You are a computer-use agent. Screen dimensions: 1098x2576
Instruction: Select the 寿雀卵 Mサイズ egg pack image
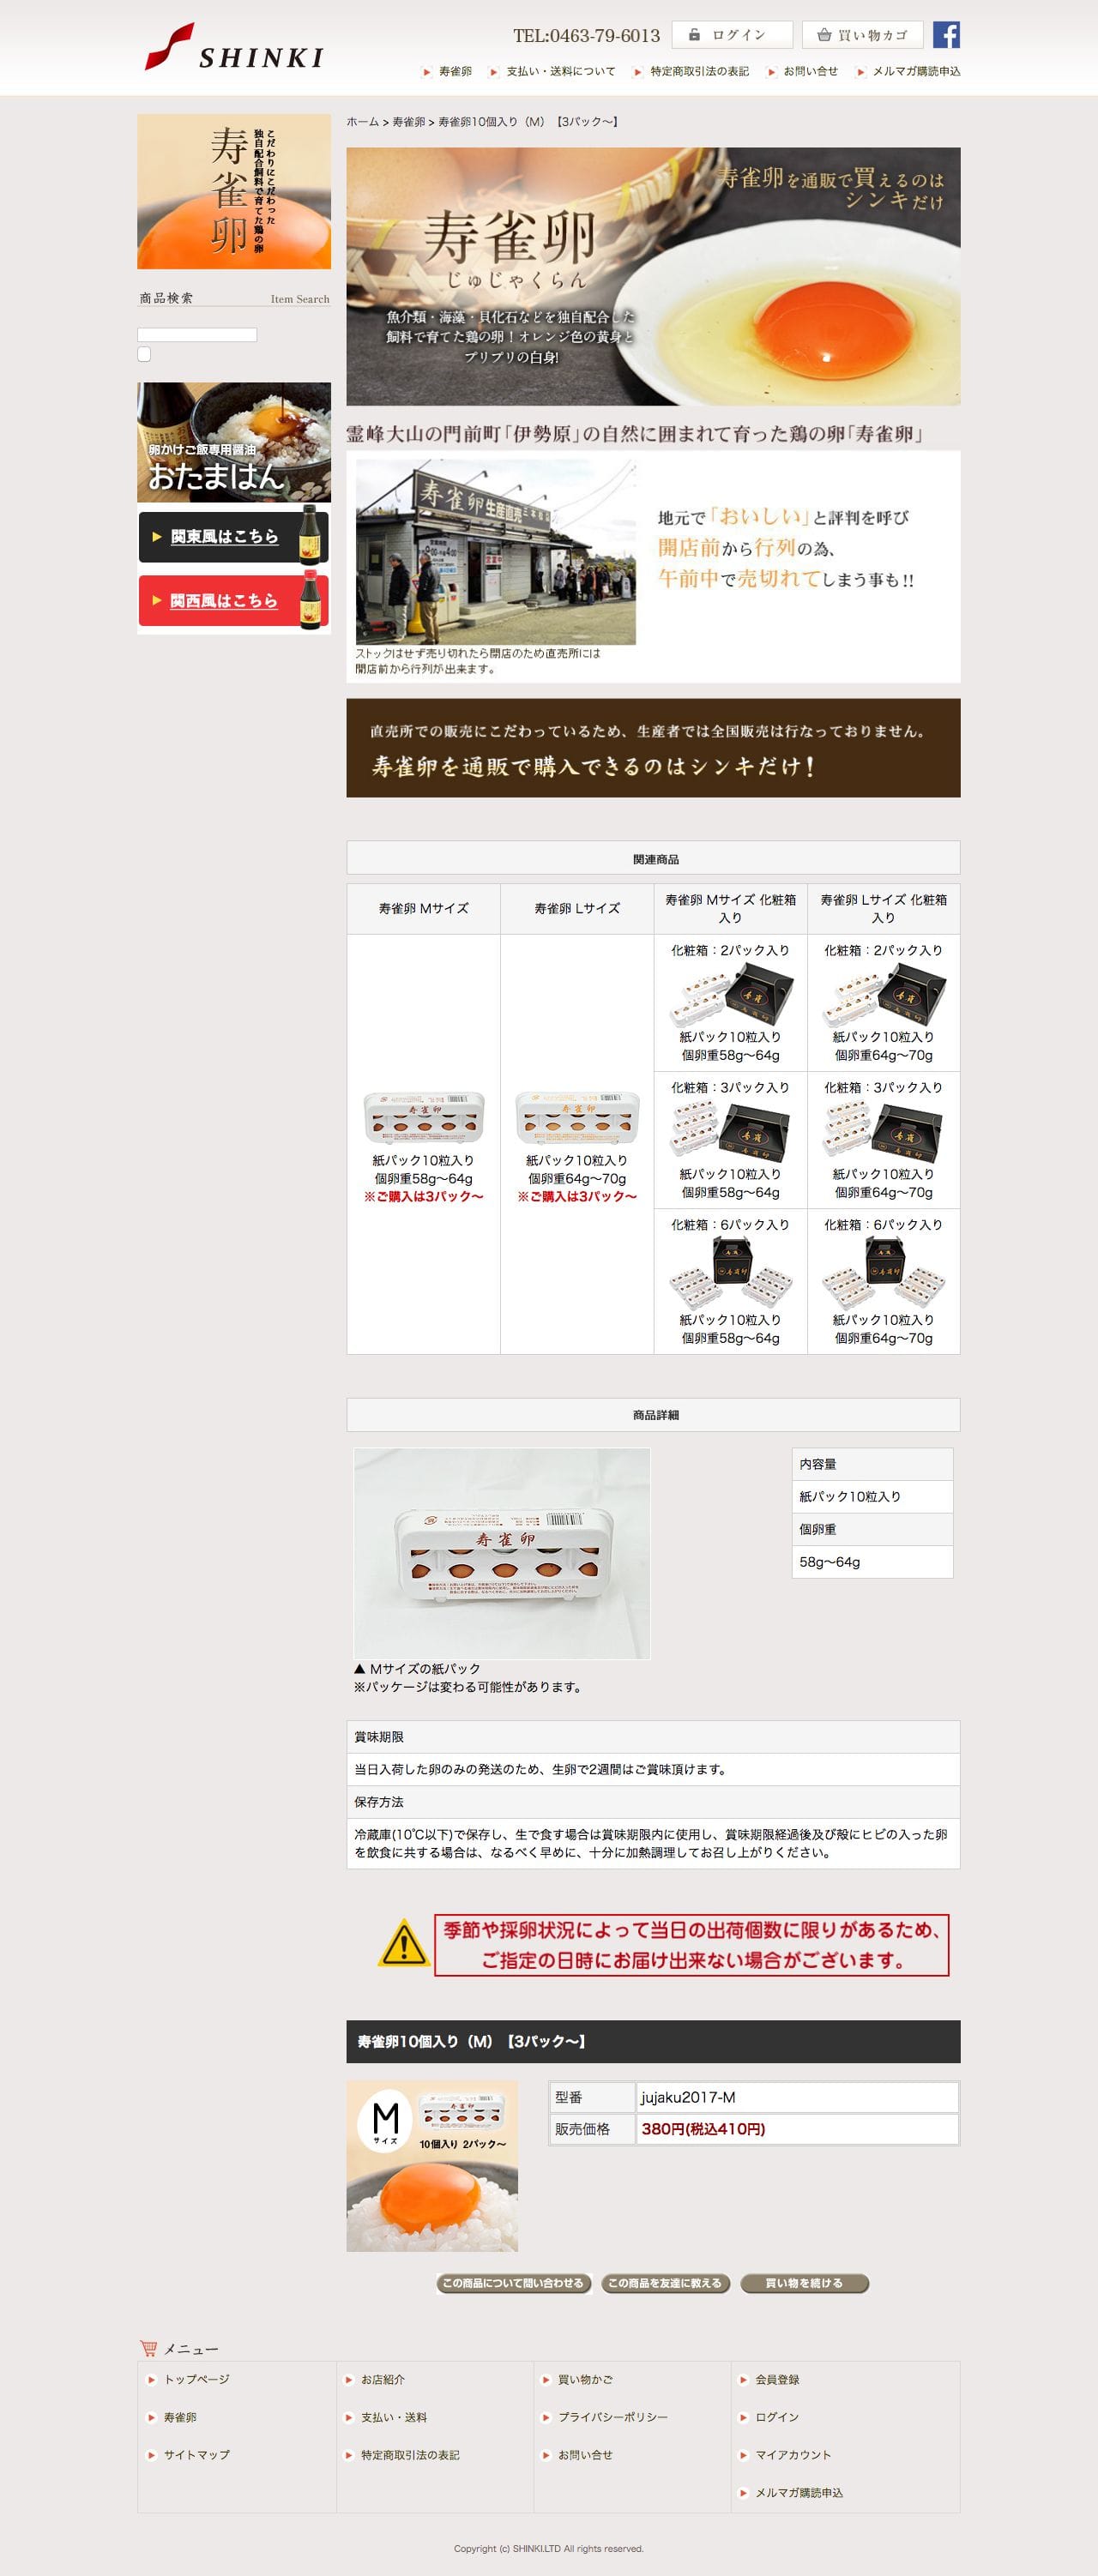pyautogui.click(x=424, y=1117)
